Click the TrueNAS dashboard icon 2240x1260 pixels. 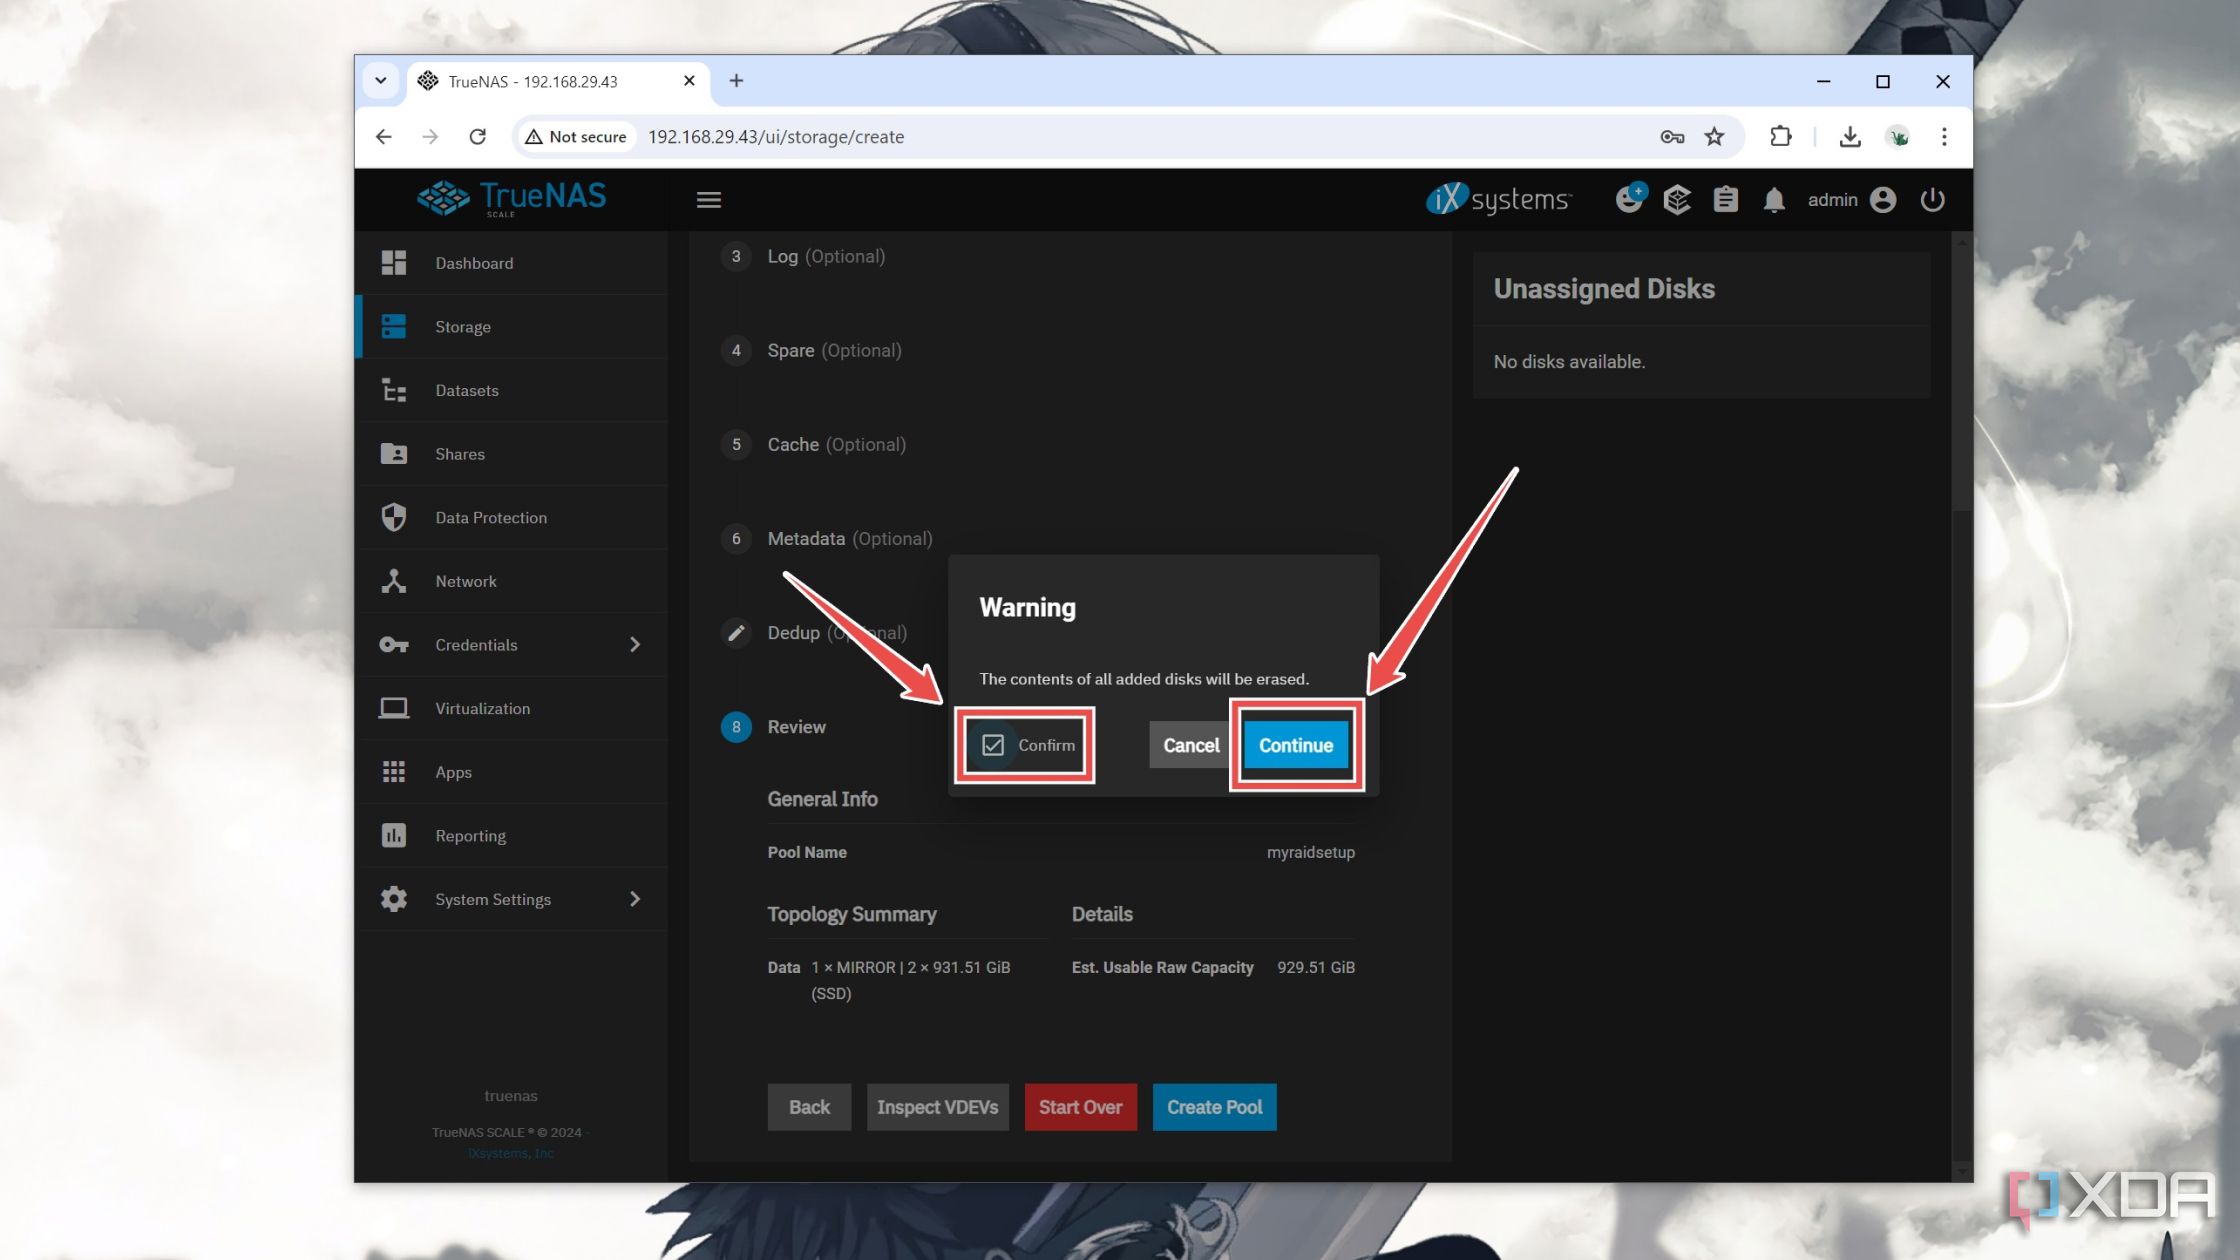pyautogui.click(x=394, y=262)
